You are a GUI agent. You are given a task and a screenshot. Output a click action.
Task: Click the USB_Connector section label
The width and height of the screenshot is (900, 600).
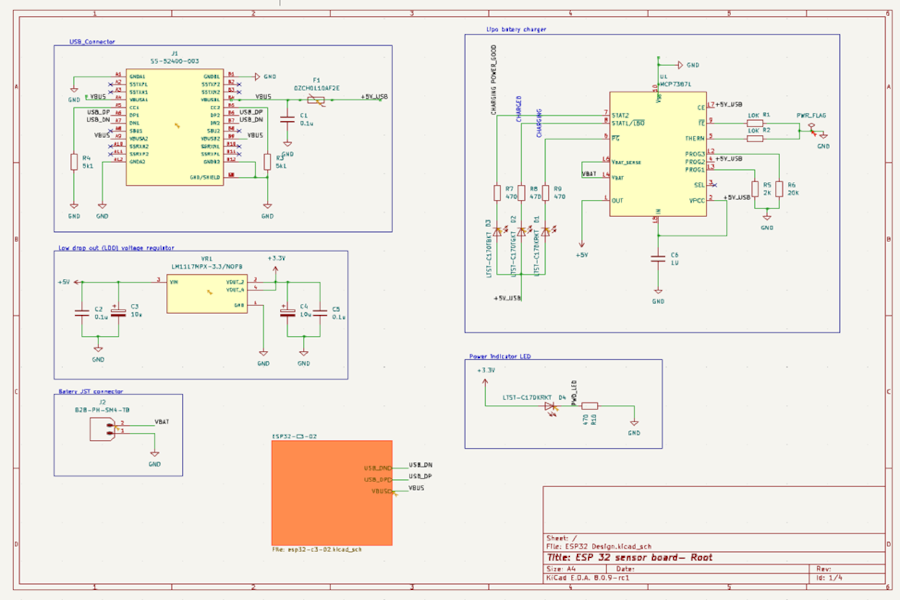click(x=92, y=42)
